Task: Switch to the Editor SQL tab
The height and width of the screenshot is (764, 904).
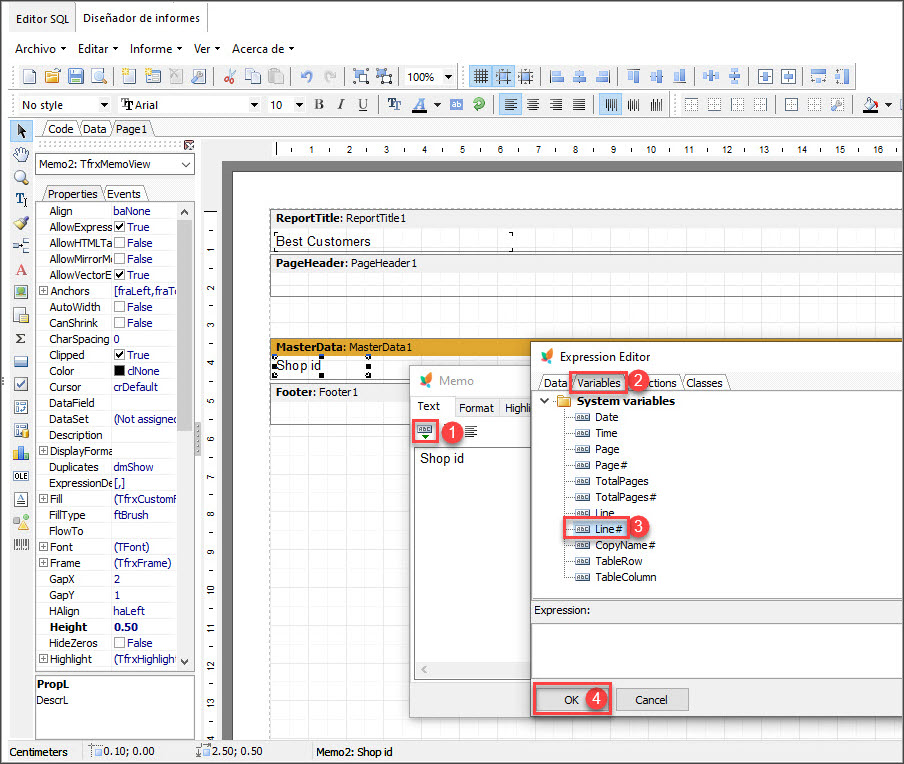Action: pyautogui.click(x=43, y=19)
